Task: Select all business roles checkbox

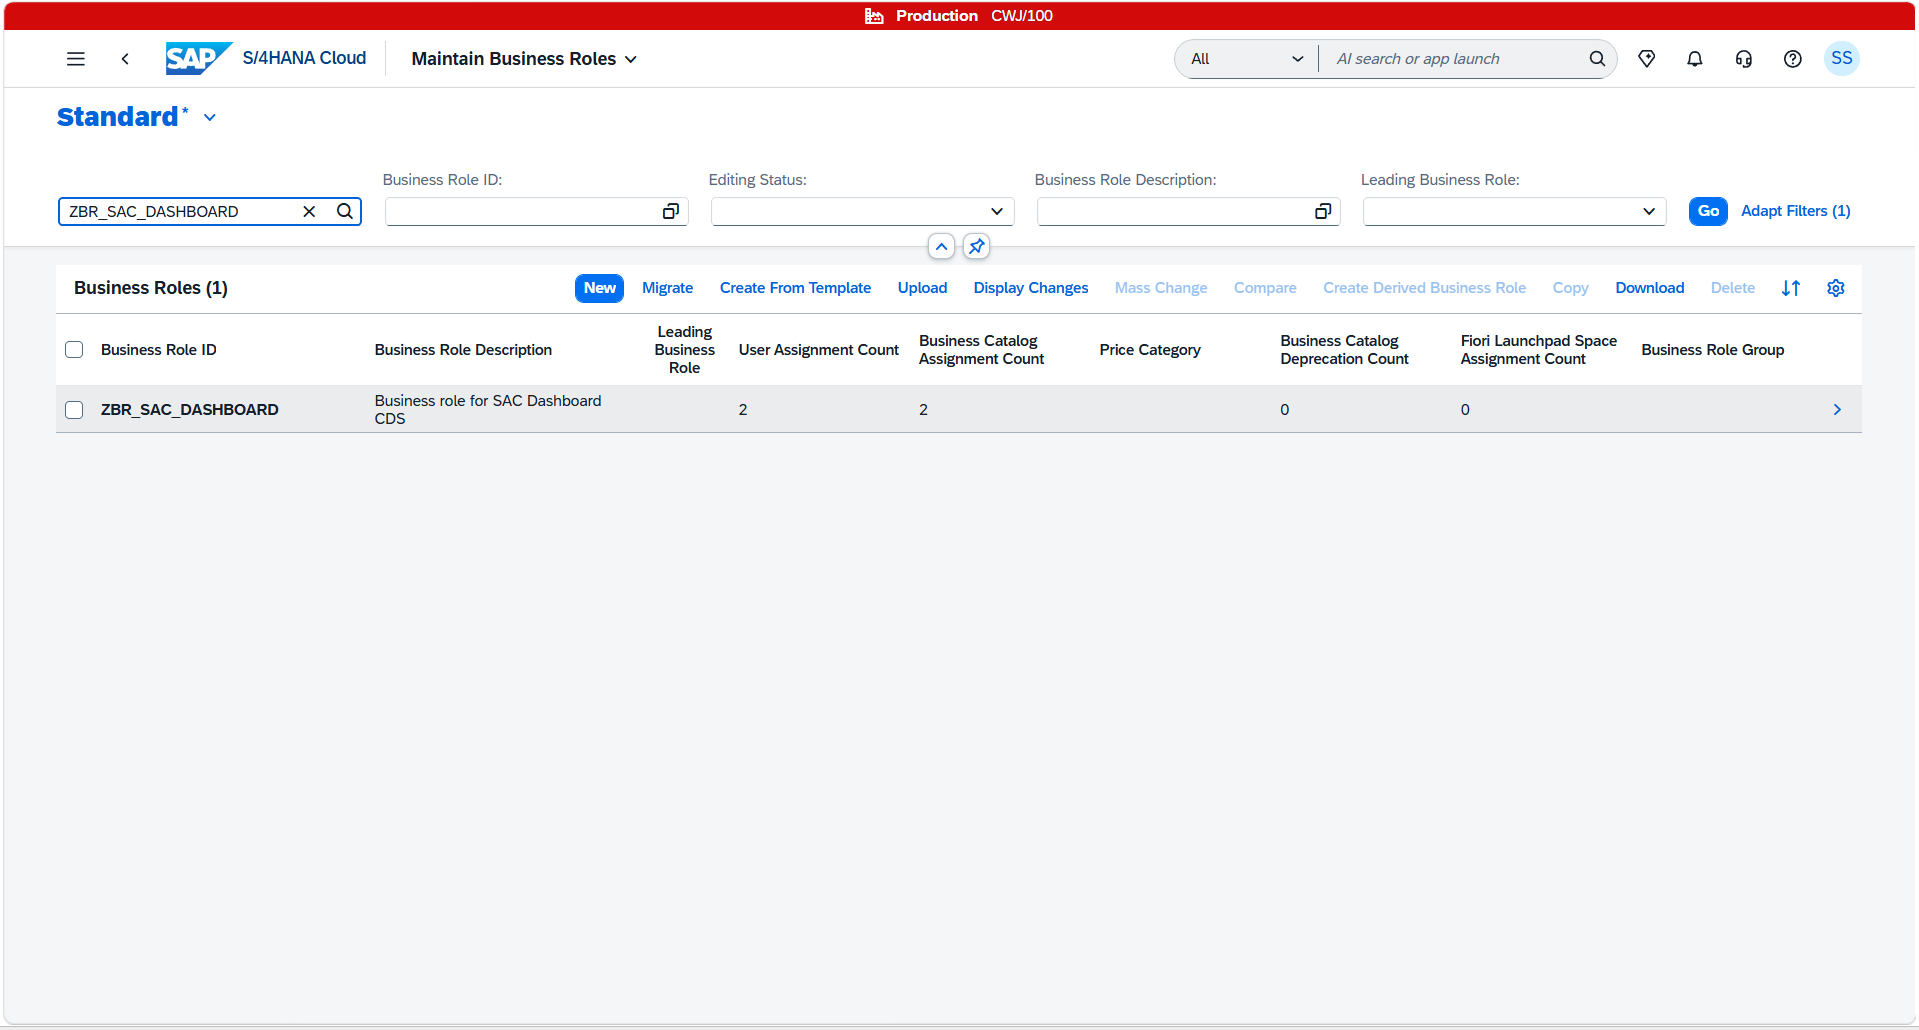Action: pos(74,350)
